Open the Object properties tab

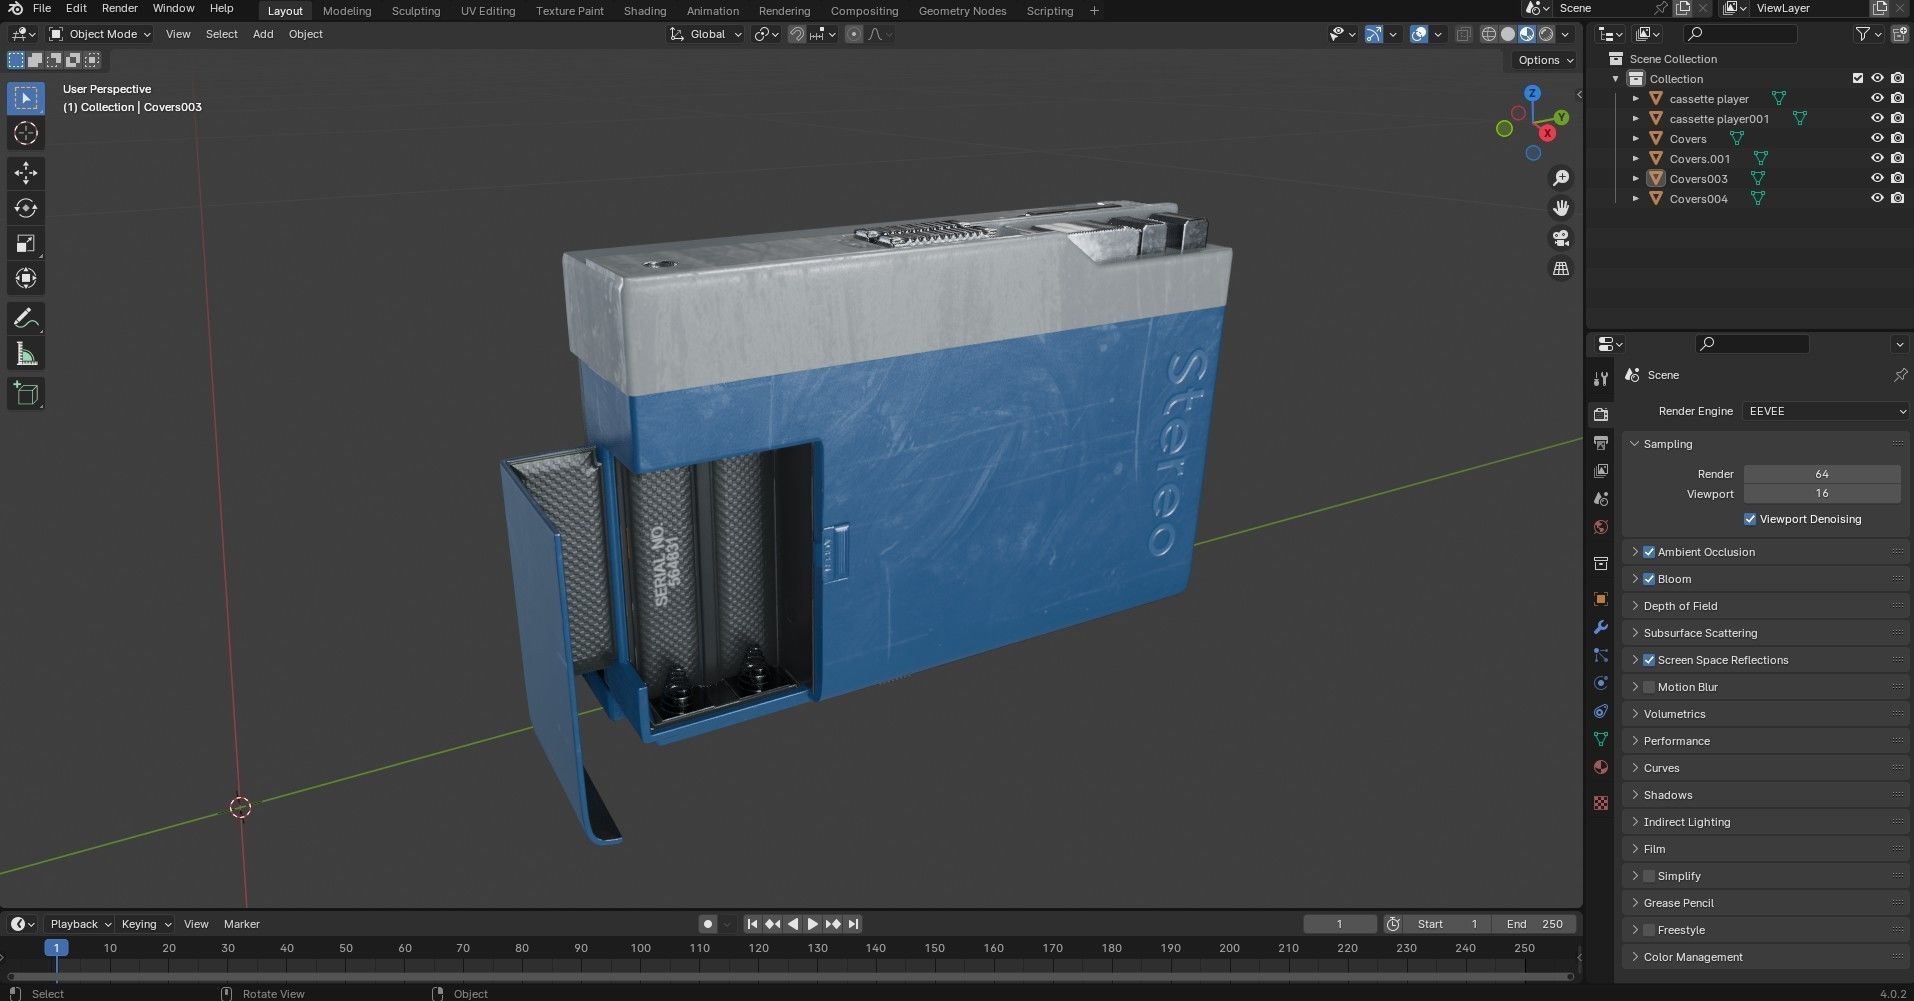tap(1601, 599)
